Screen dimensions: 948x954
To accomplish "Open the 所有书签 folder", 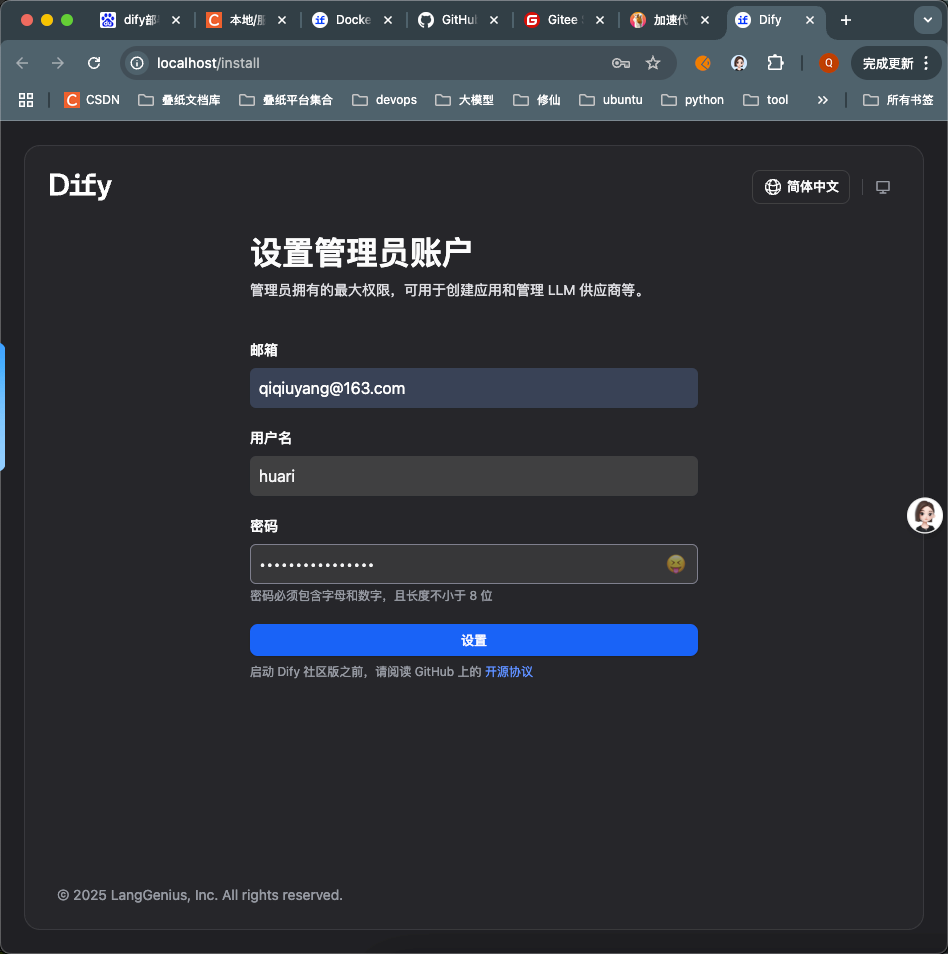I will pyautogui.click(x=898, y=100).
